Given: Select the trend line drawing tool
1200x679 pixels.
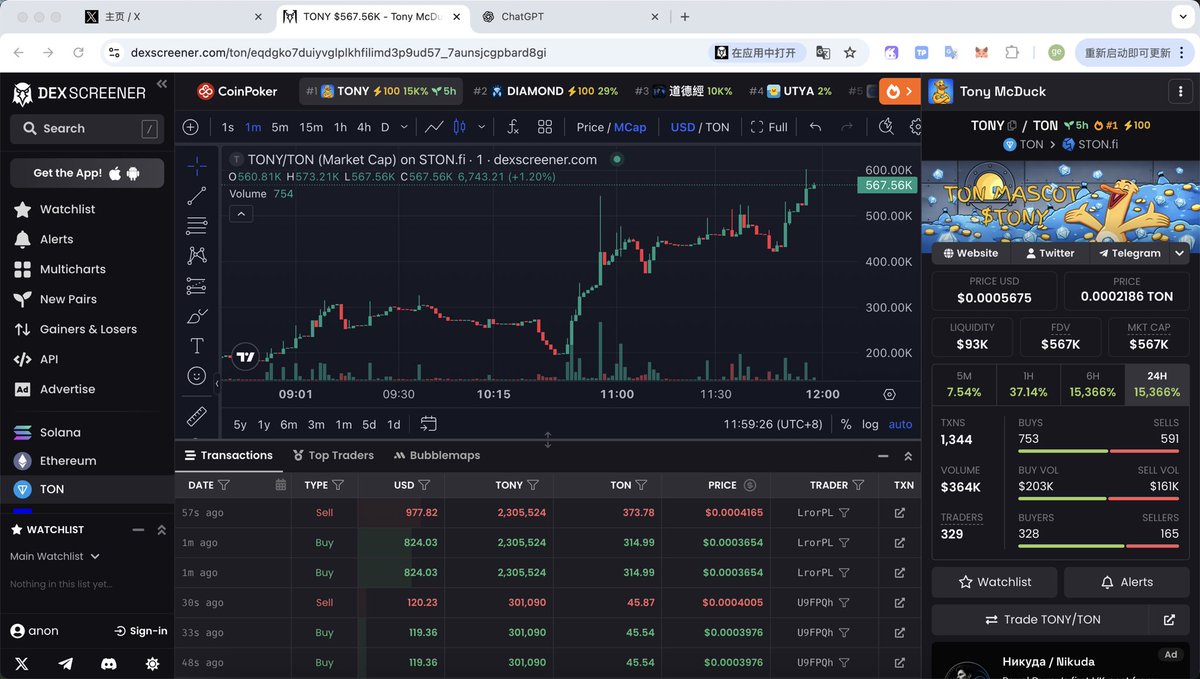Looking at the screenshot, I should click(197, 196).
